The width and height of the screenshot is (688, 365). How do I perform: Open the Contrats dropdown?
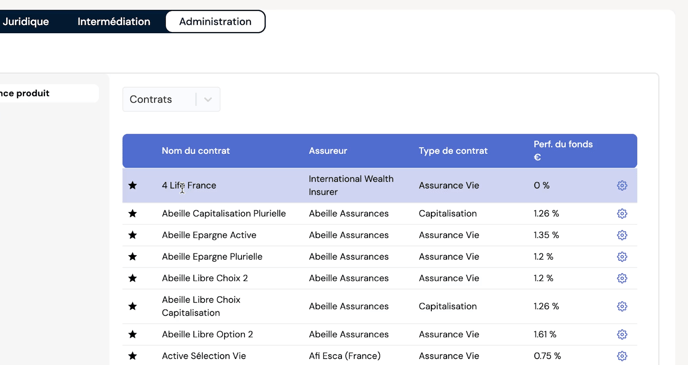tap(171, 100)
